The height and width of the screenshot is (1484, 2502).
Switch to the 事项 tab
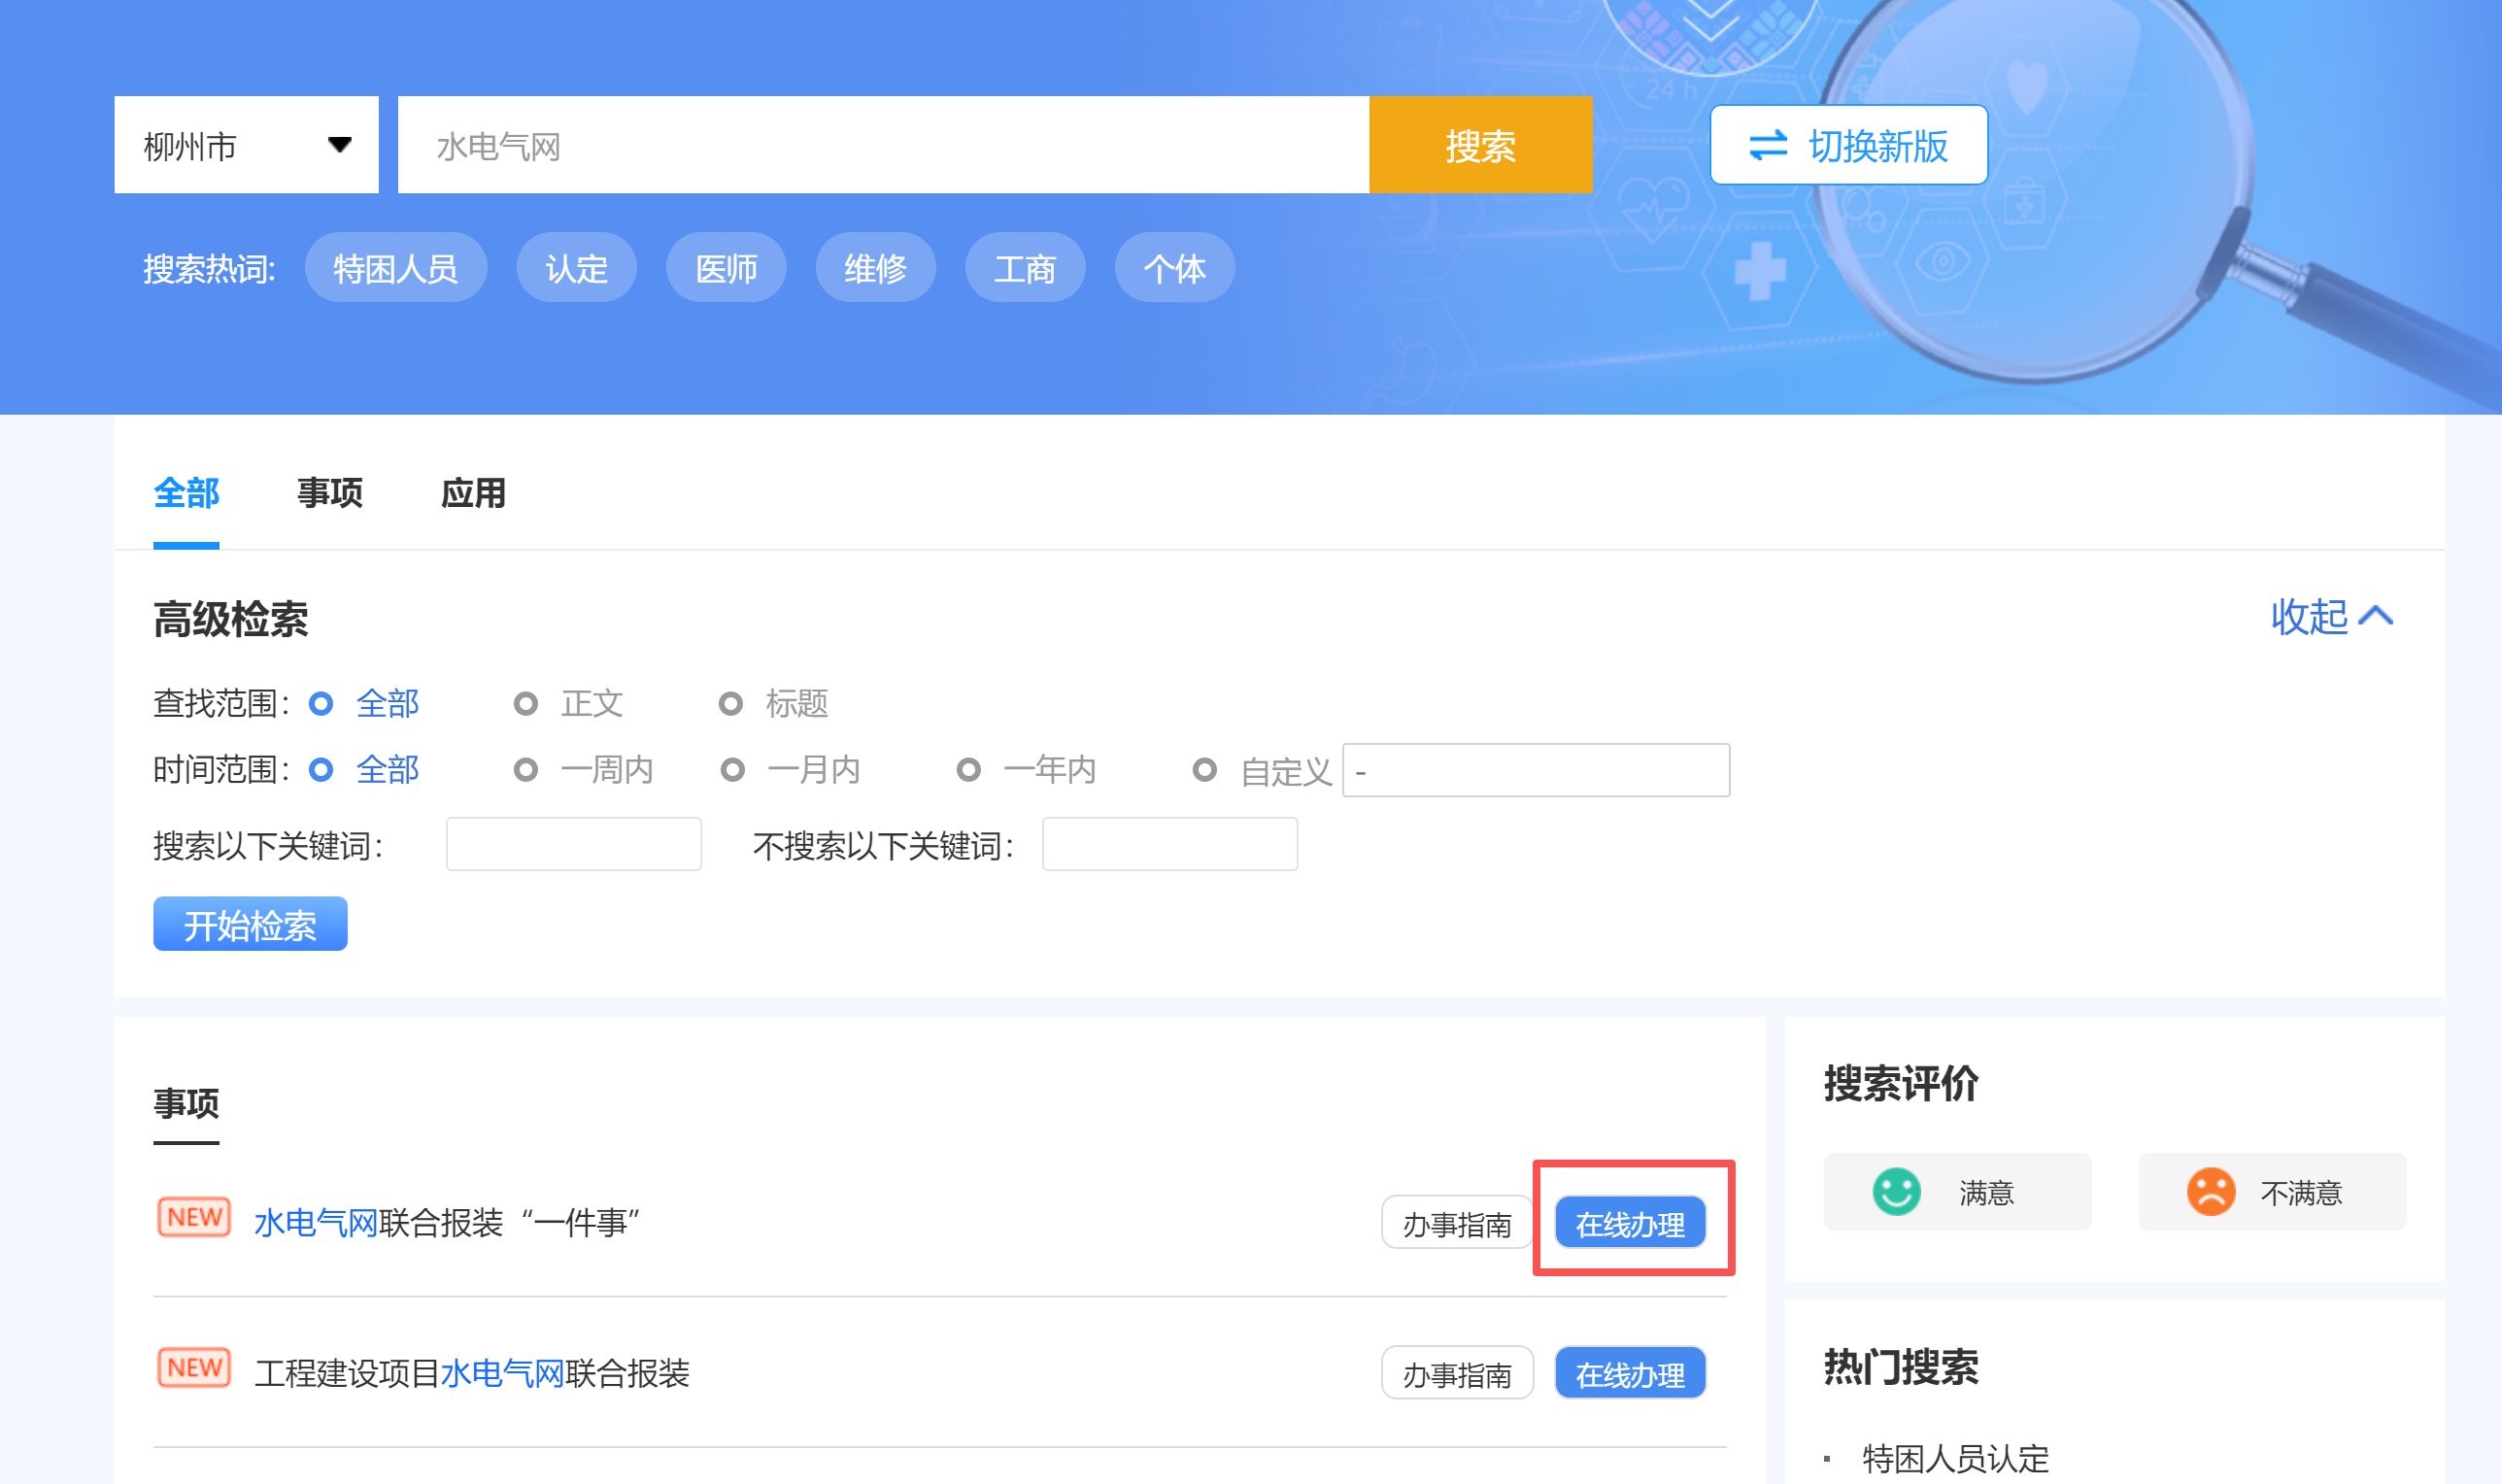329,493
